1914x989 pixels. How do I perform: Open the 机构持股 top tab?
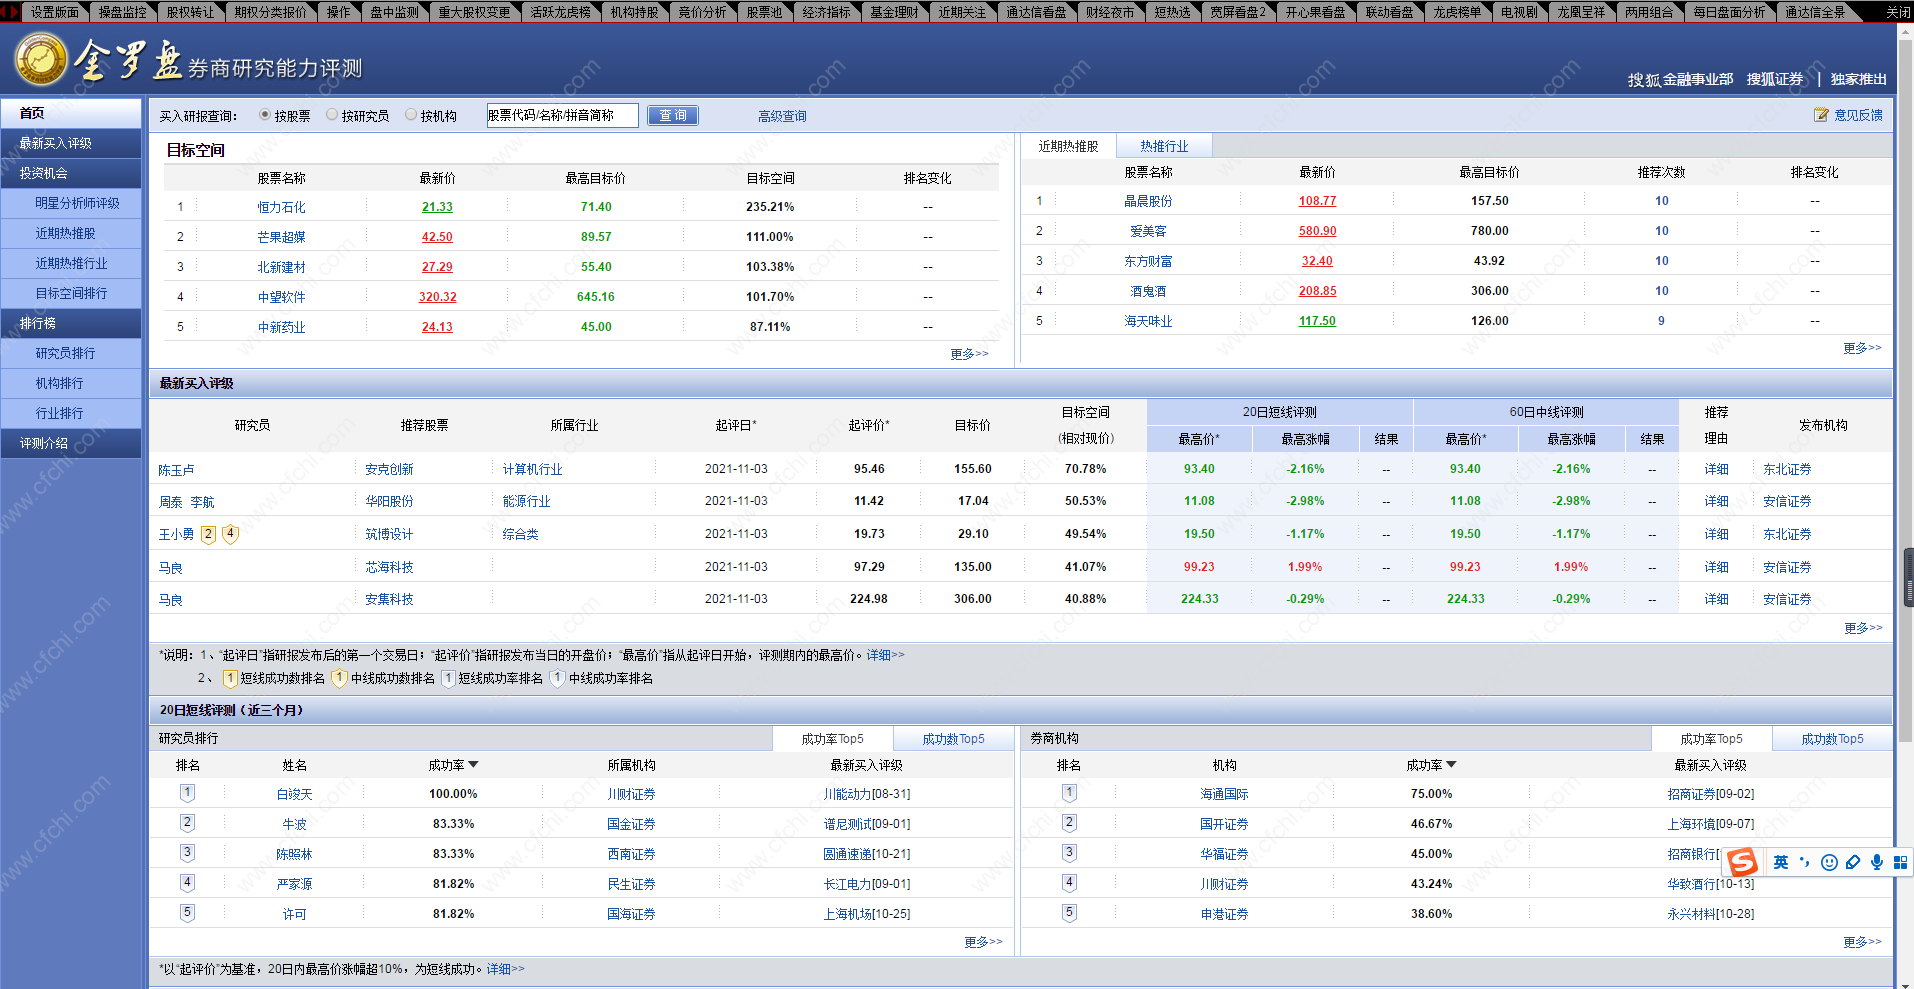634,12
